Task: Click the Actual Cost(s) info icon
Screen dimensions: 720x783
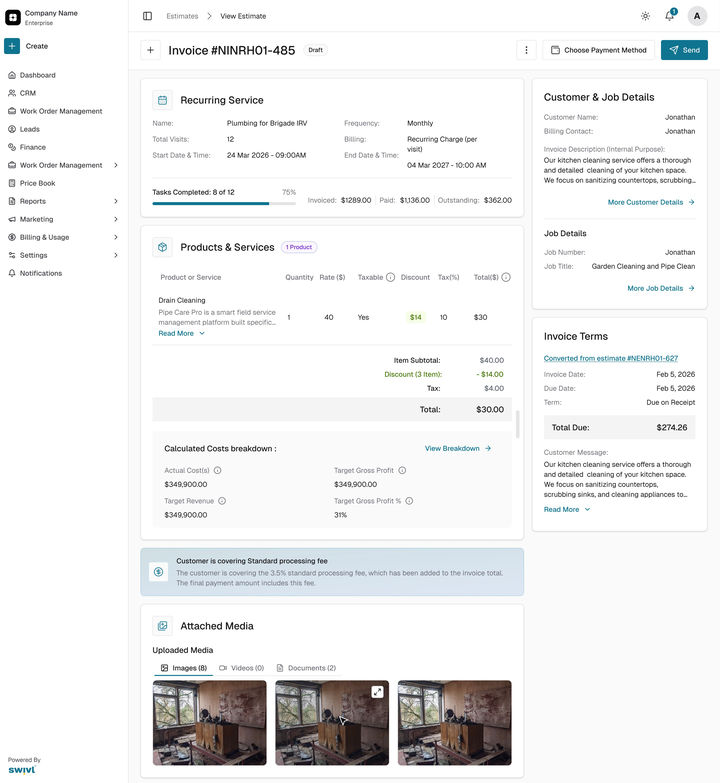Action: (x=218, y=470)
